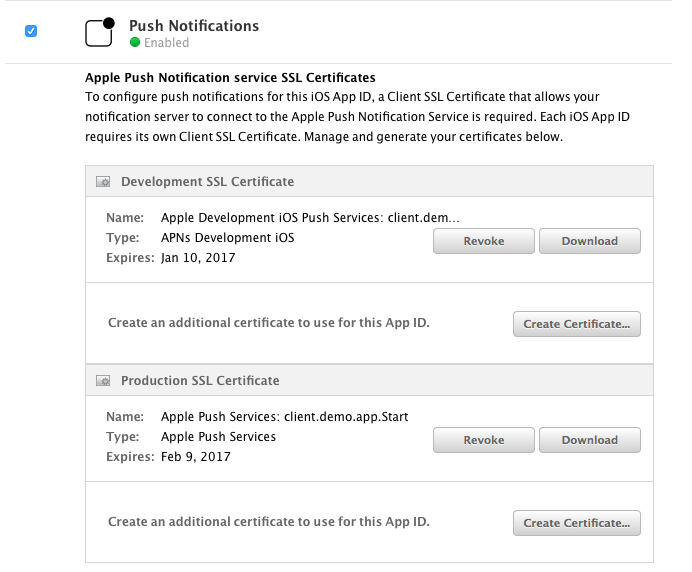
Task: Click the green Enabled status dot
Action: pyautogui.click(x=135, y=43)
